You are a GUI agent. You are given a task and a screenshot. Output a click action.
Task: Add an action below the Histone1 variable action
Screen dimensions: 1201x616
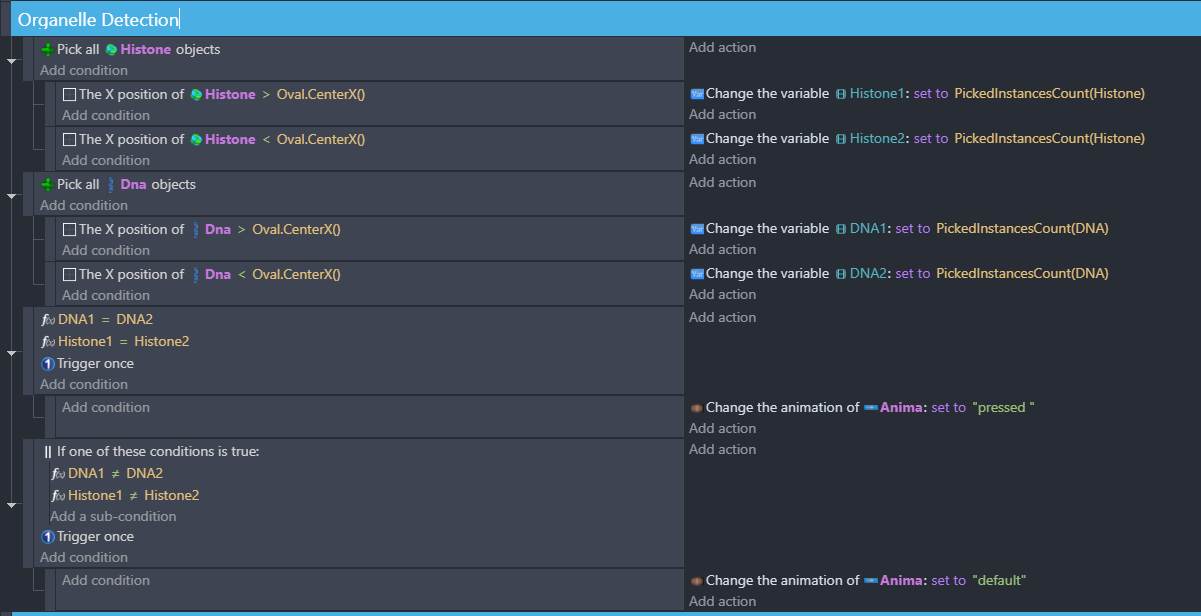722,114
